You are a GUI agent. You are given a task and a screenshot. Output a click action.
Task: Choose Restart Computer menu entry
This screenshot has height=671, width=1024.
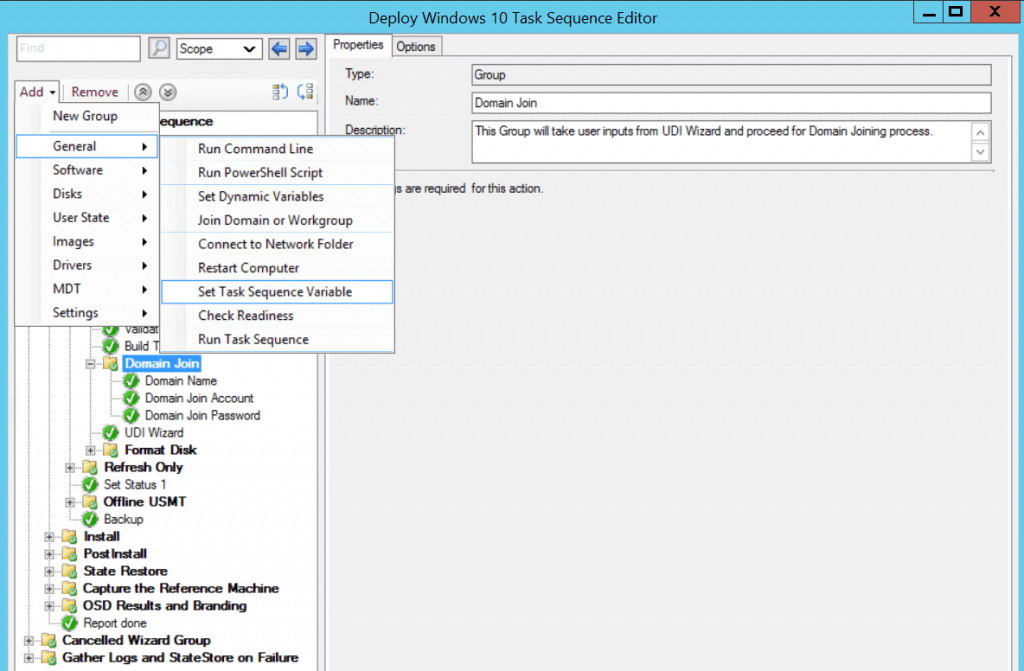[277, 268]
